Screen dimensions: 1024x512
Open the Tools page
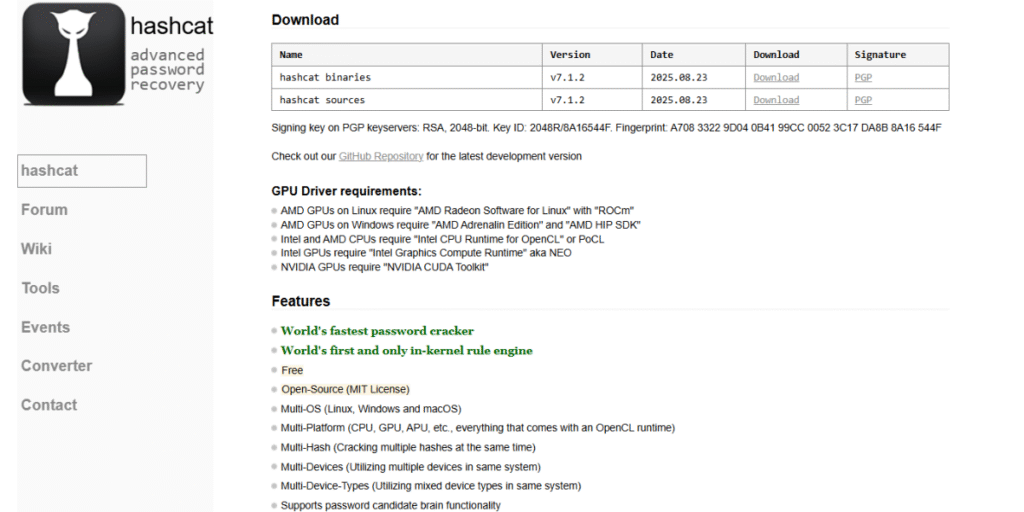click(x=40, y=288)
